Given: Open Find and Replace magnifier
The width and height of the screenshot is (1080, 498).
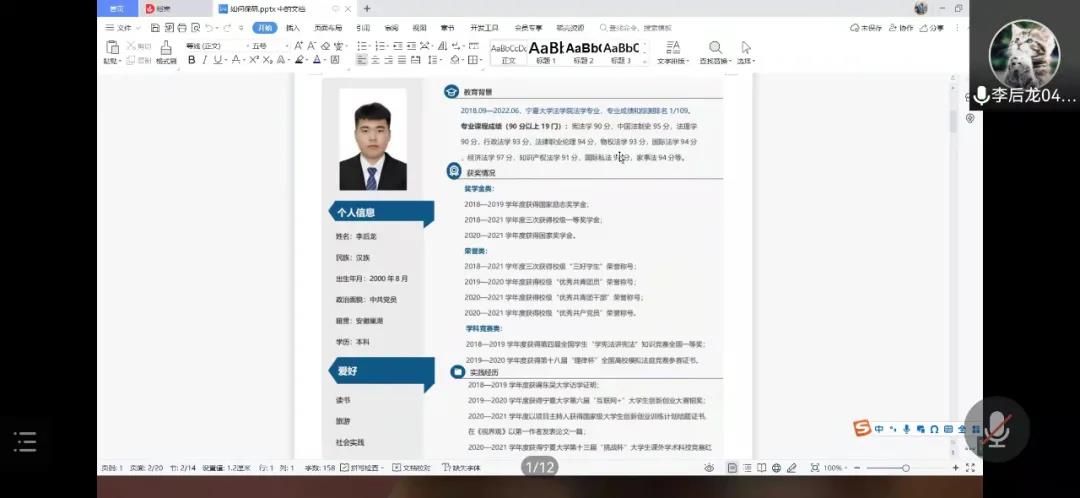Looking at the screenshot, I should 715,52.
